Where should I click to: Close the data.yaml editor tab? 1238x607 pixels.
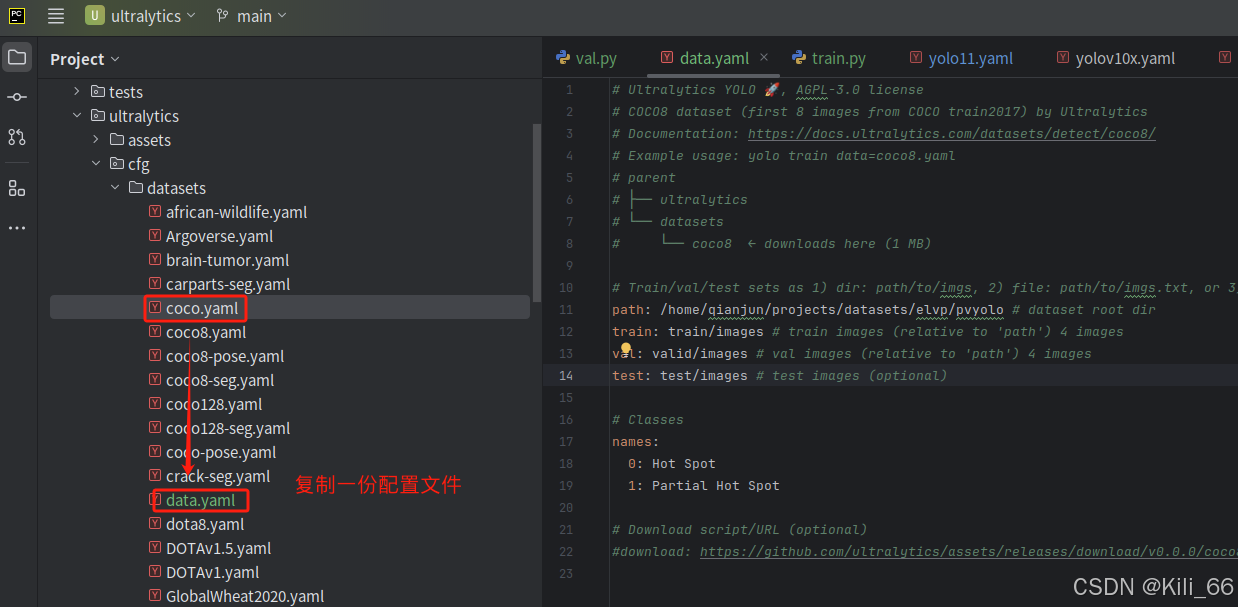(x=765, y=59)
